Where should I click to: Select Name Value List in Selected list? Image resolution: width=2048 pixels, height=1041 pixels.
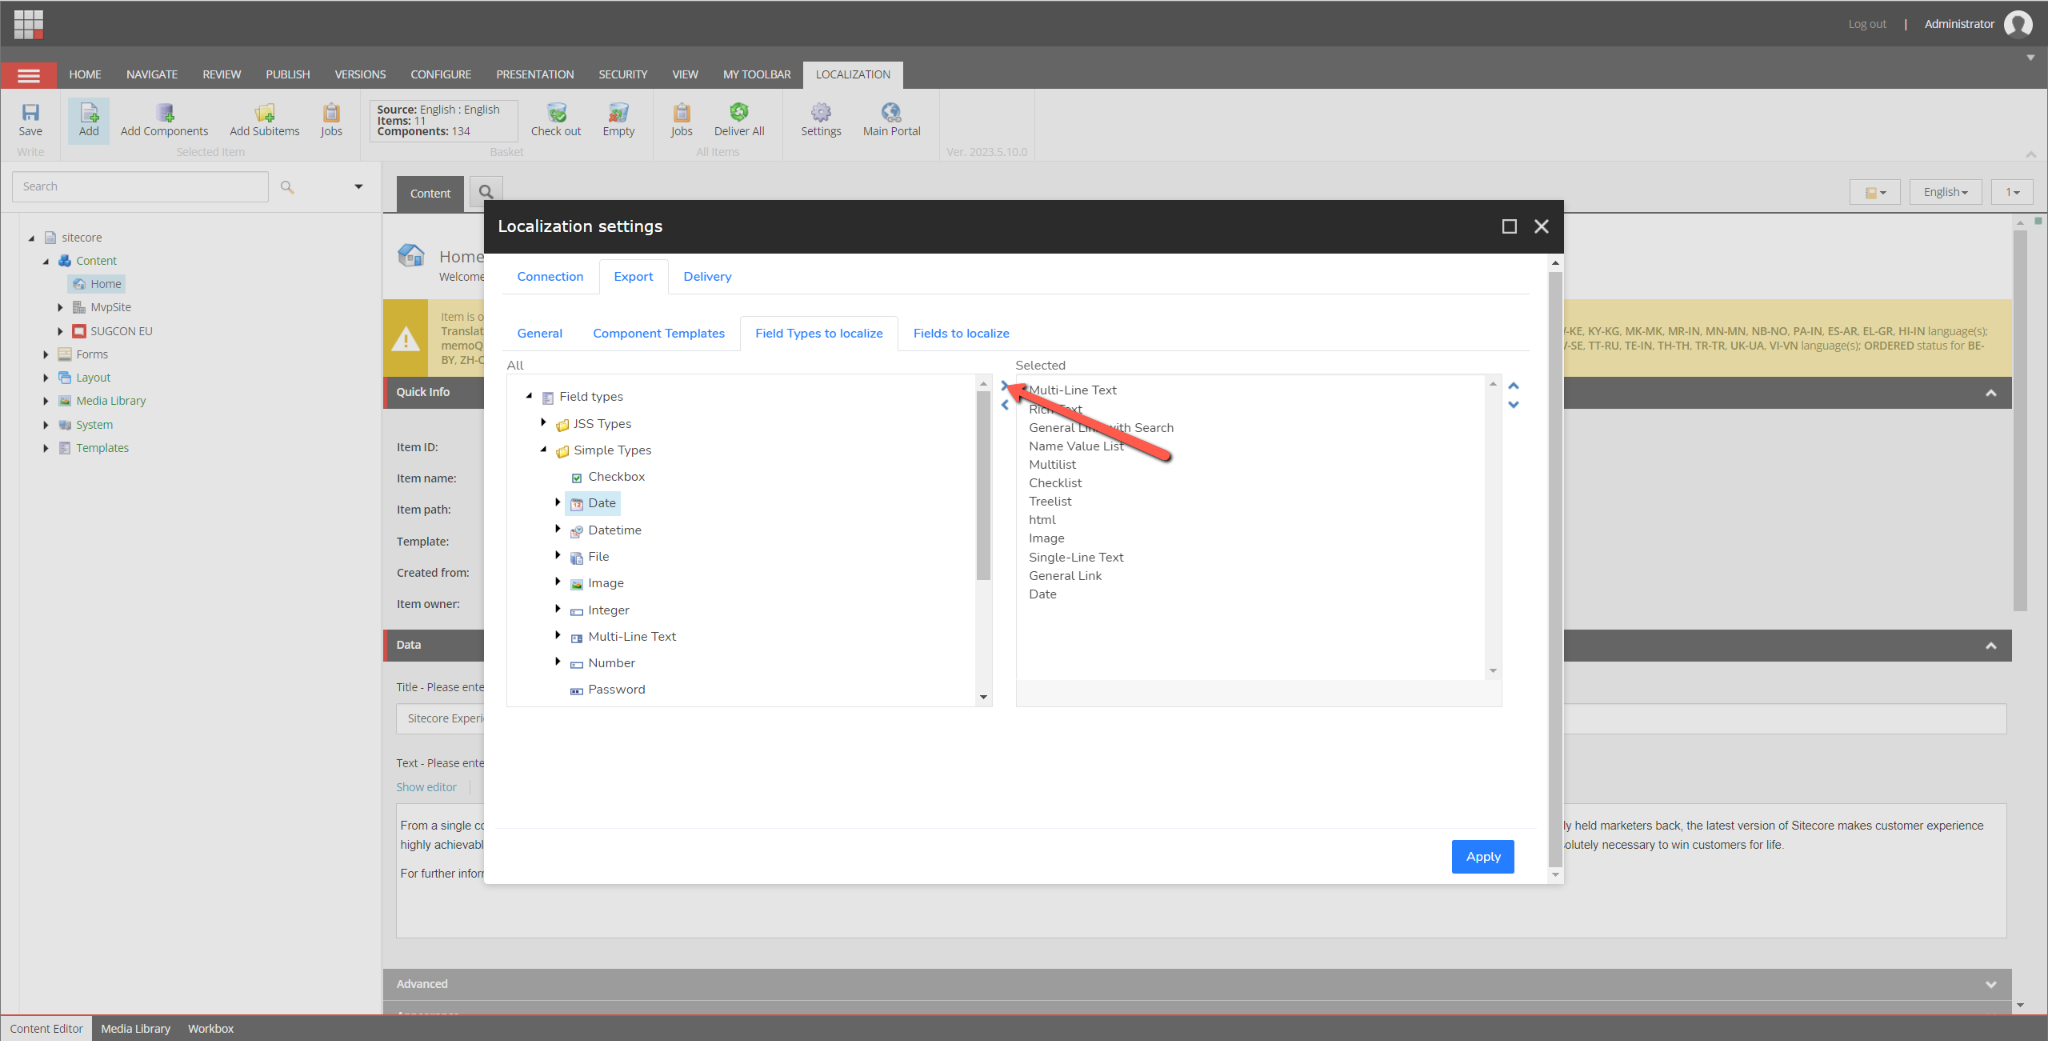point(1076,446)
